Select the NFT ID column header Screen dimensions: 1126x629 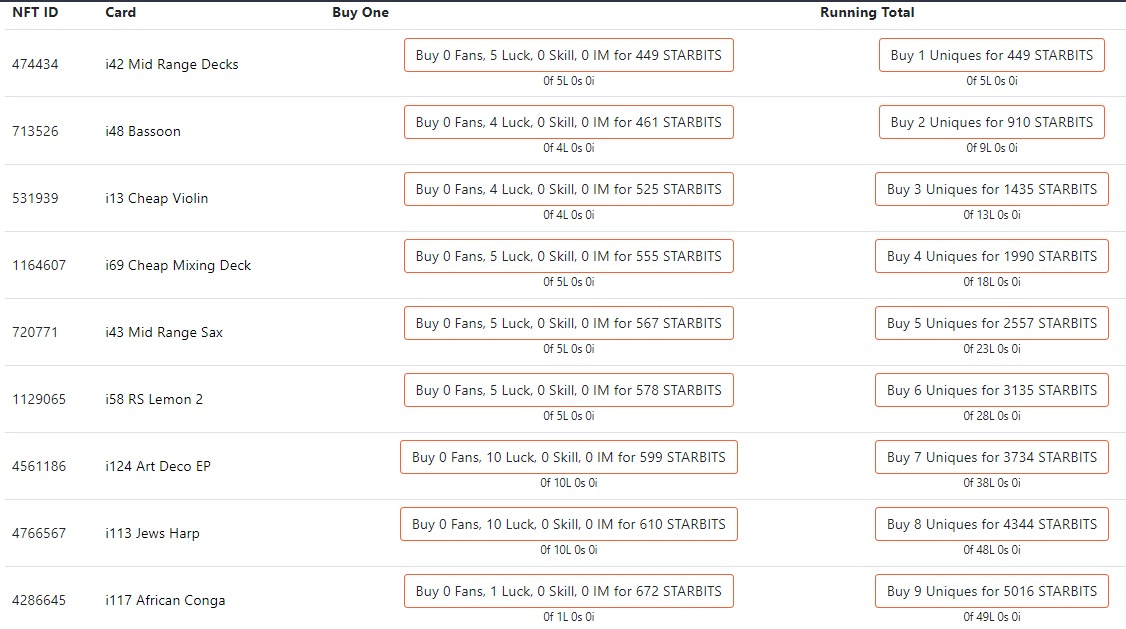click(x=35, y=12)
